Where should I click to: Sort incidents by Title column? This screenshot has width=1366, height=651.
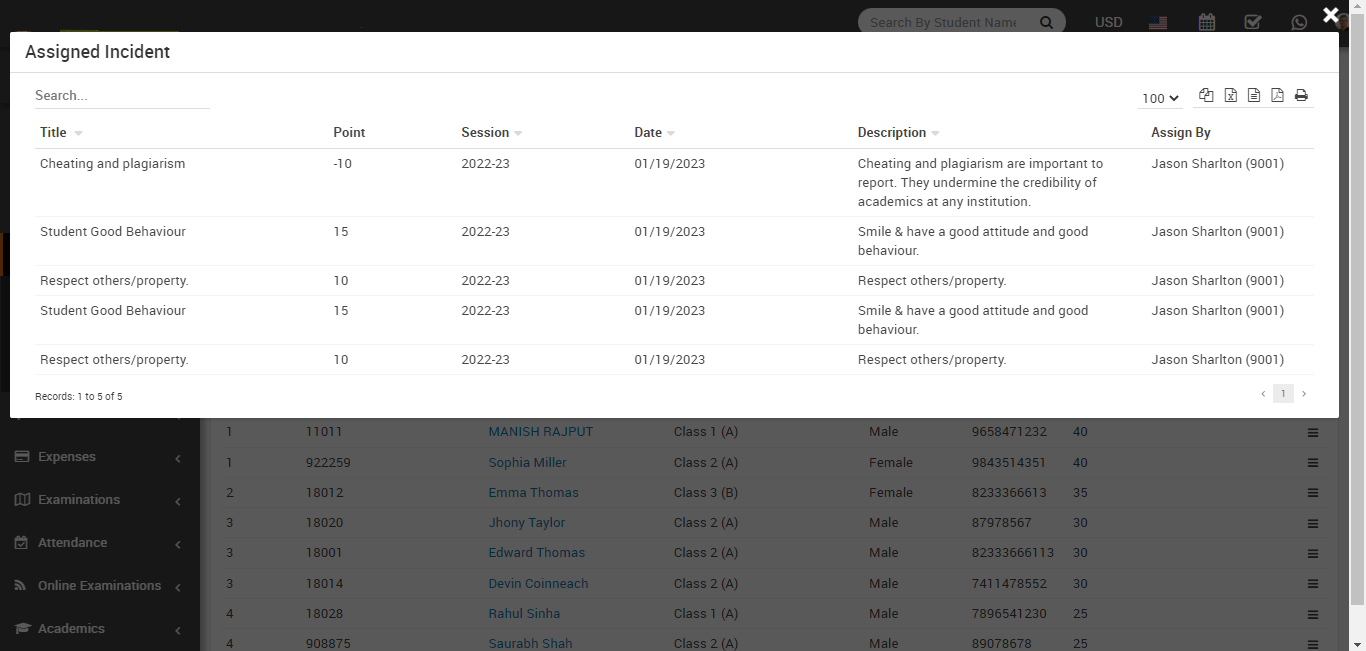[x=54, y=133]
